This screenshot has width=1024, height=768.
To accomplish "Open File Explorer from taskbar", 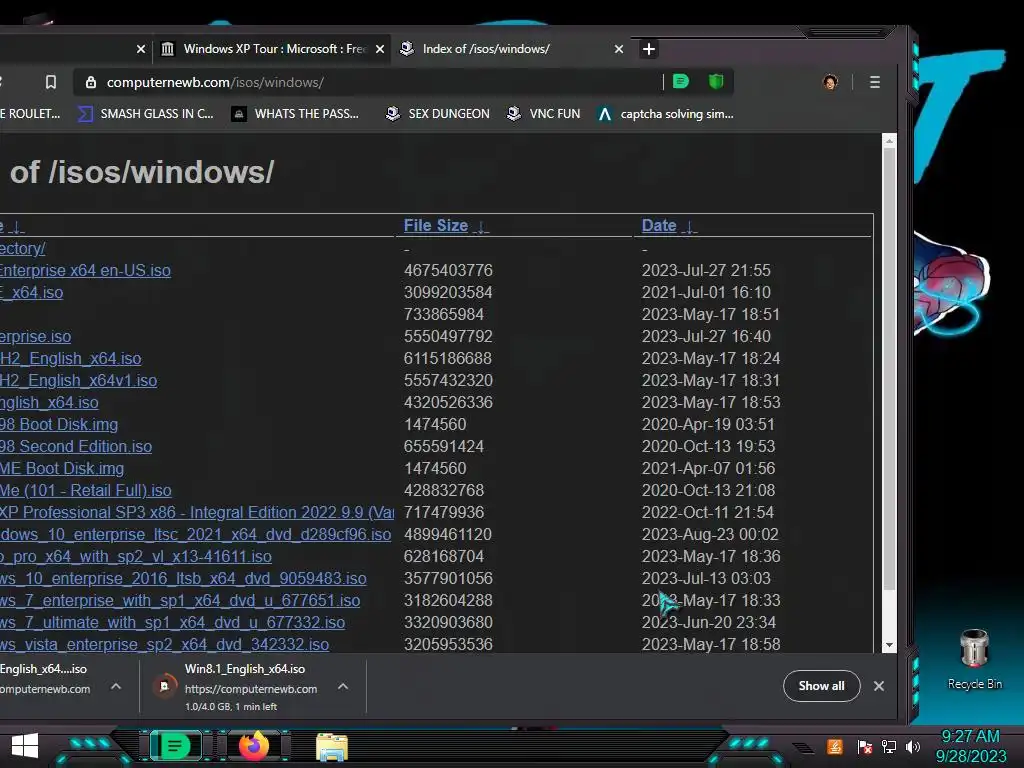I will click(332, 746).
